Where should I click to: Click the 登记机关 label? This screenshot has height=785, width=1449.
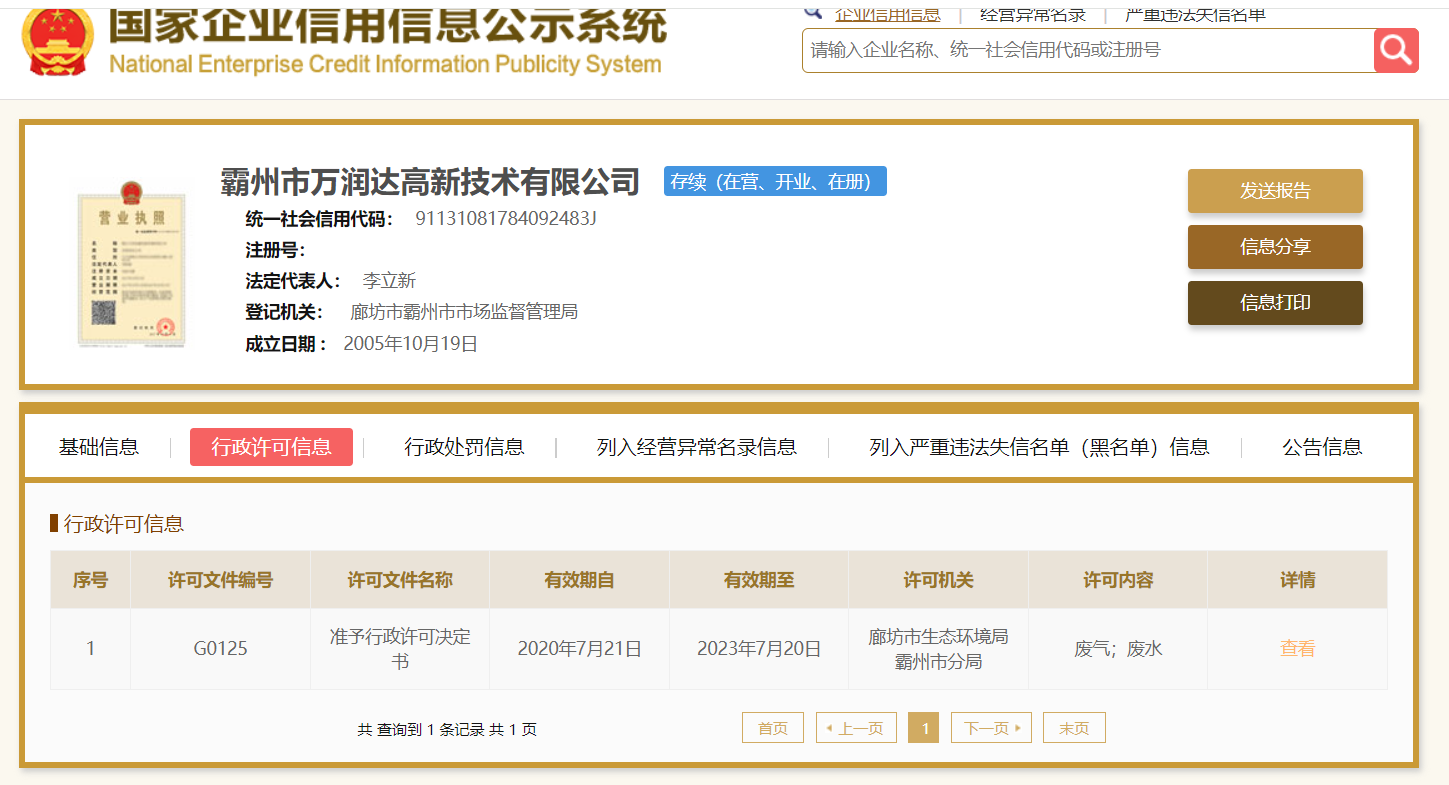[284, 312]
